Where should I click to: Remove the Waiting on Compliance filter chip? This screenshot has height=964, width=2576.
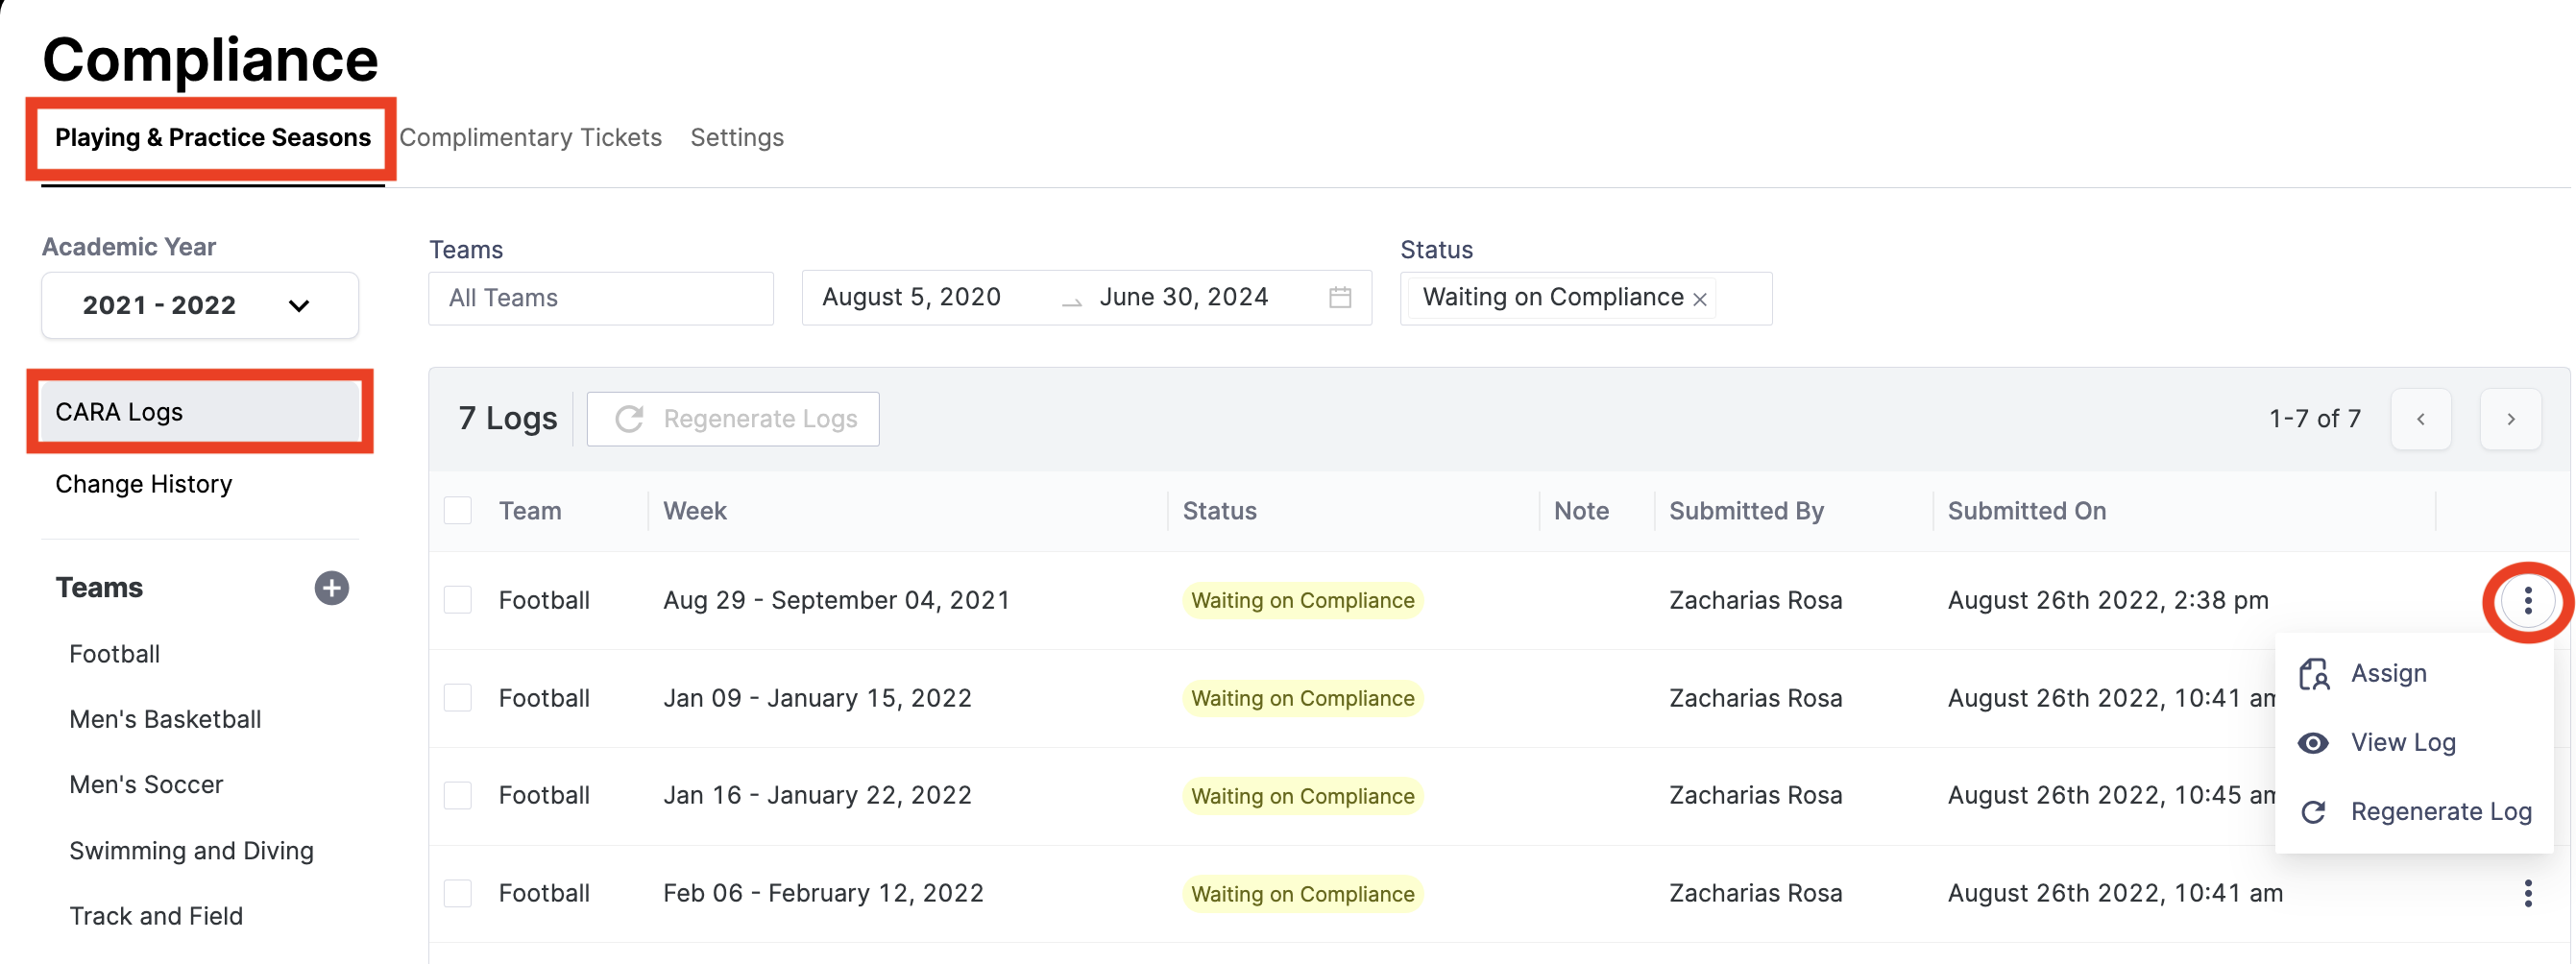[1698, 298]
